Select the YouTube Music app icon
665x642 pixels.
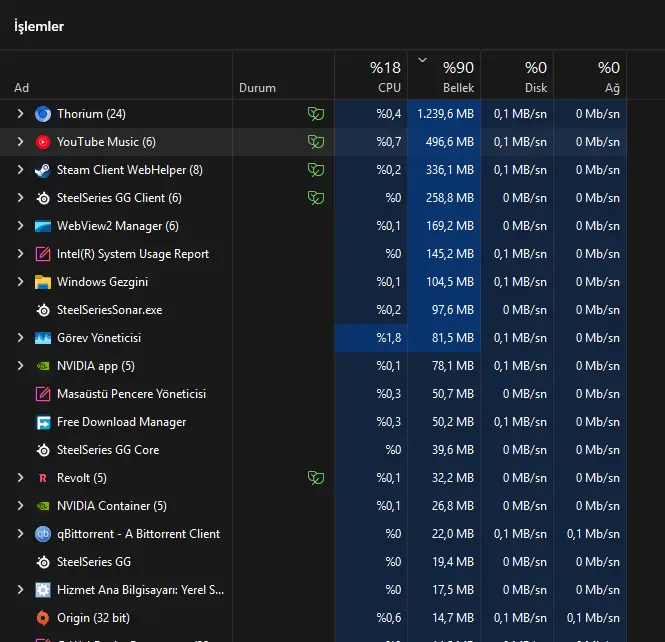[43, 142]
